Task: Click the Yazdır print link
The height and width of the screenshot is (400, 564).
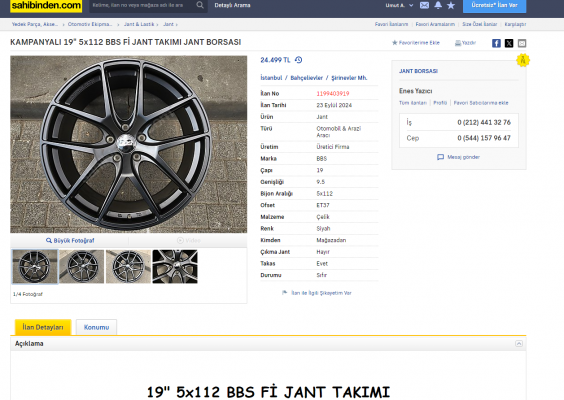Action: pyautogui.click(x=465, y=43)
